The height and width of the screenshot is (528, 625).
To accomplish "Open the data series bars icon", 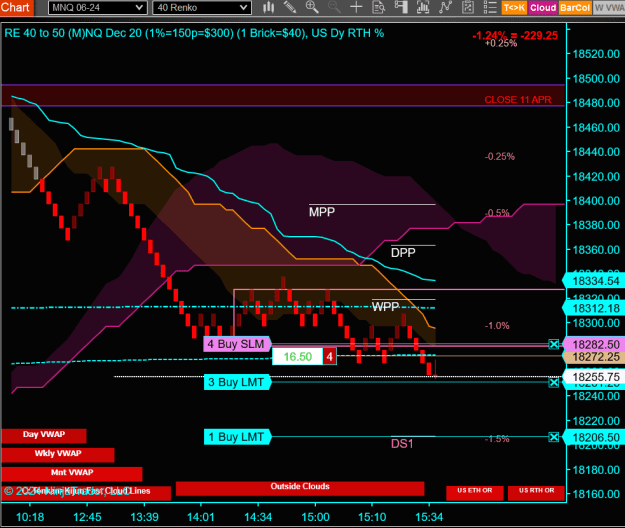I will click(x=423, y=7).
